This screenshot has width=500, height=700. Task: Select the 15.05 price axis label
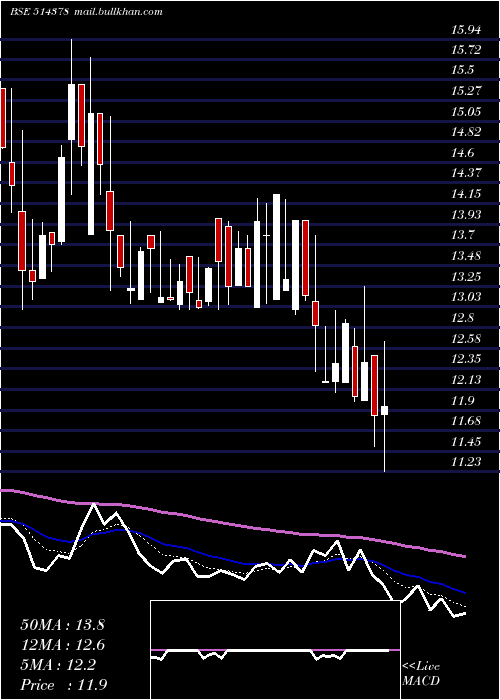pos(466,111)
